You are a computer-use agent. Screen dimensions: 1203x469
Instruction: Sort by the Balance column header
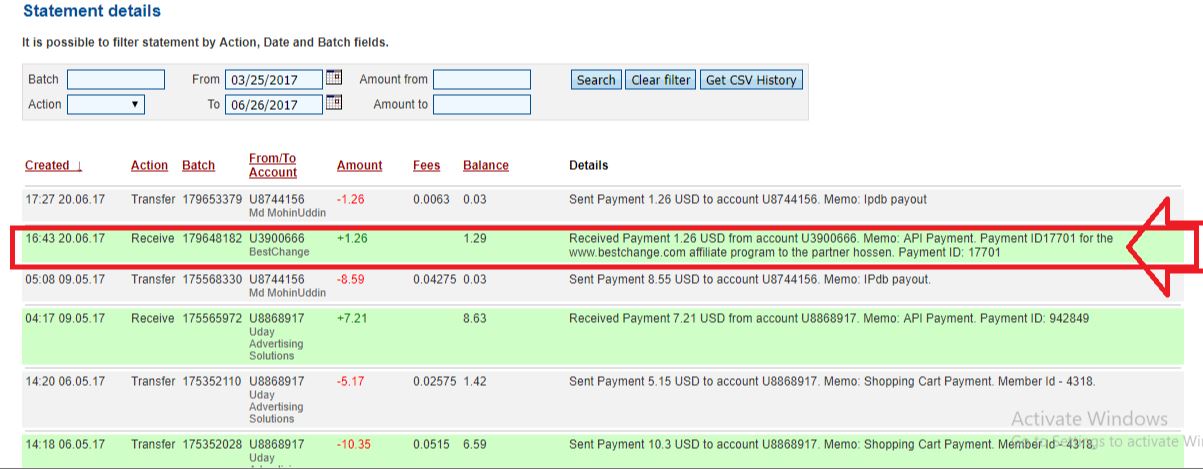(486, 165)
